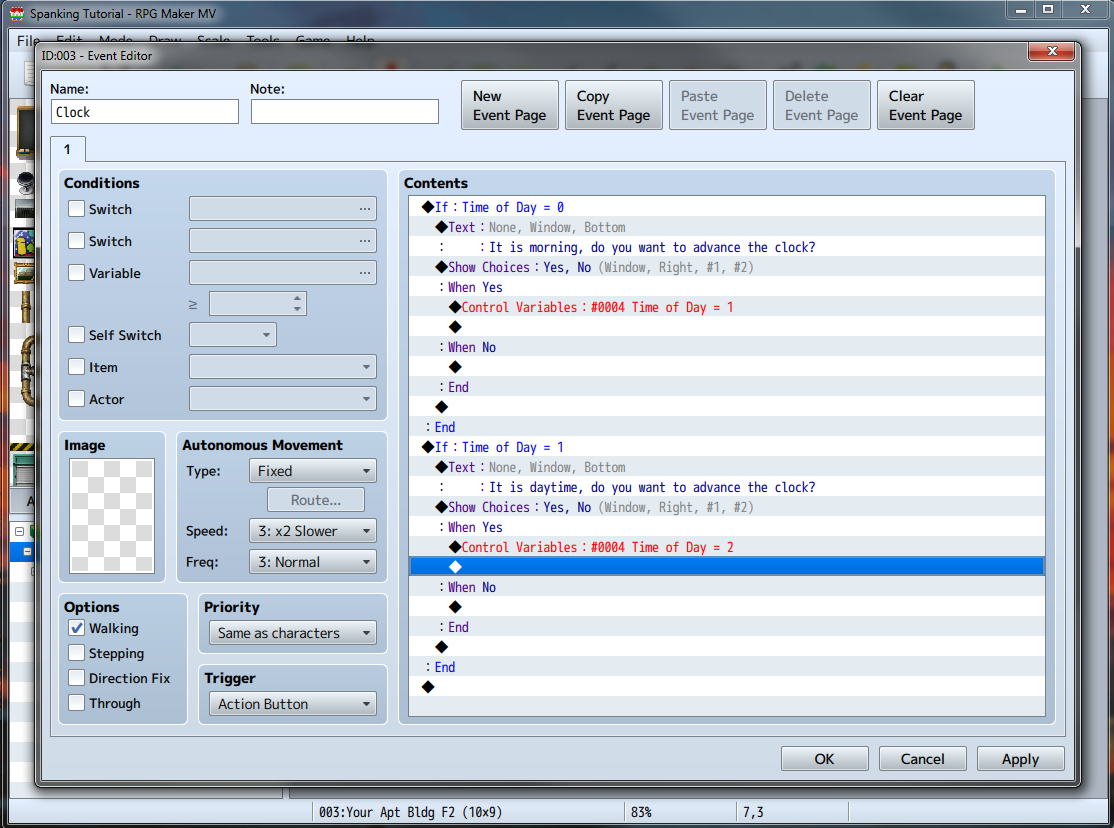1114x828 pixels.
Task: Tick the Self Switch condition checkbox
Action: 76,335
